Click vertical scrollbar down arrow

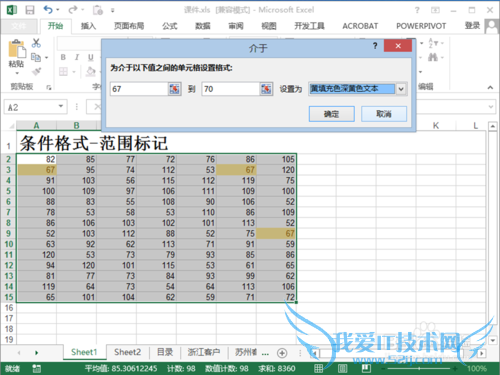click(x=493, y=340)
